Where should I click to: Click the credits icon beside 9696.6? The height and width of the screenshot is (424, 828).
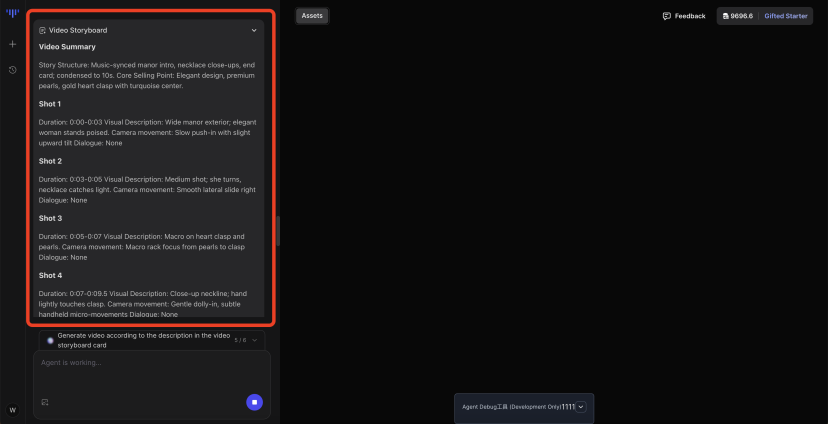[x=727, y=16]
